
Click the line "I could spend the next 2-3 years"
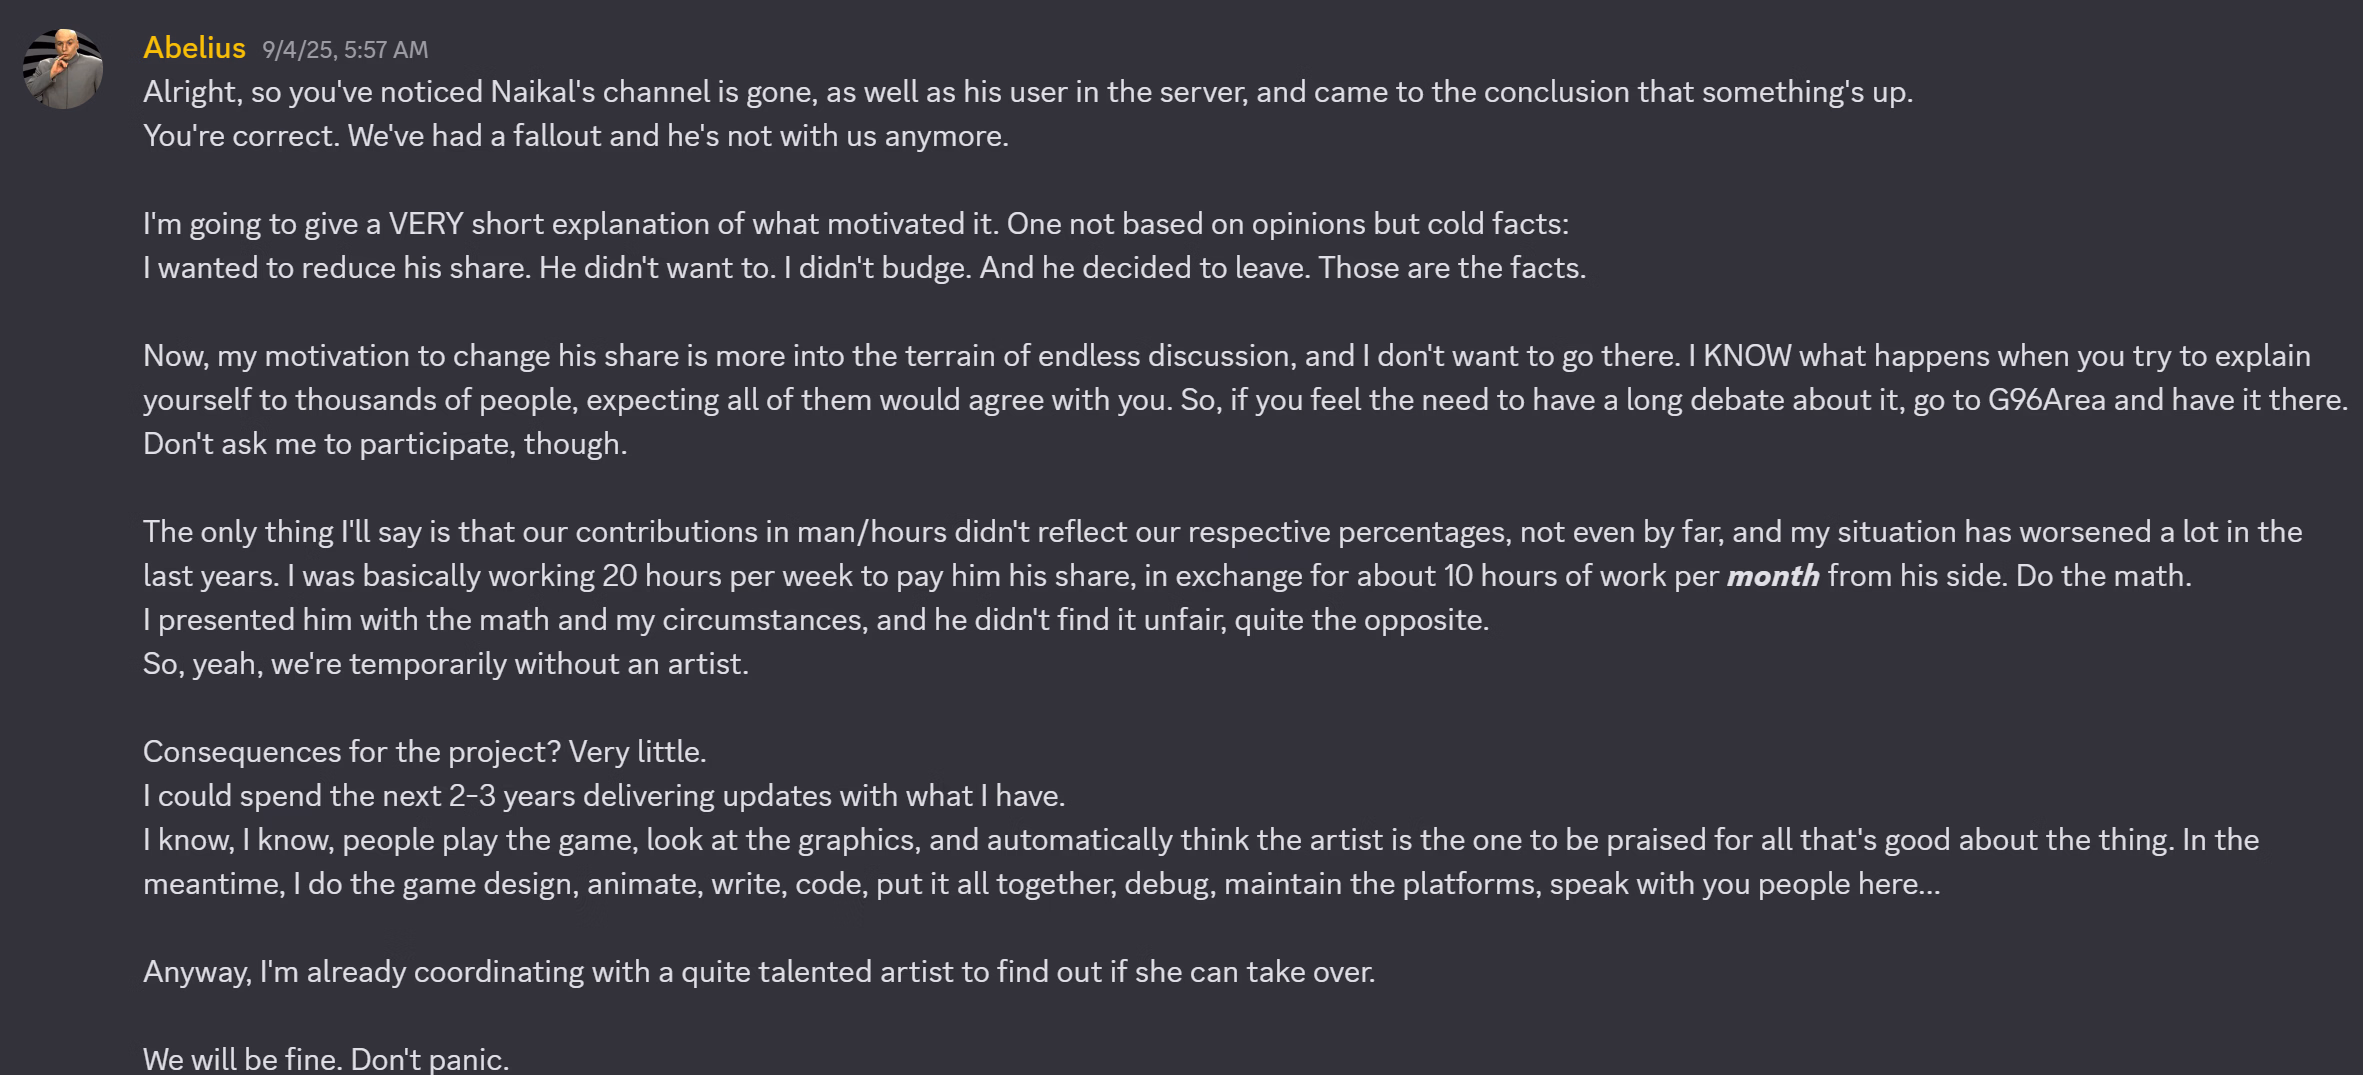604,796
